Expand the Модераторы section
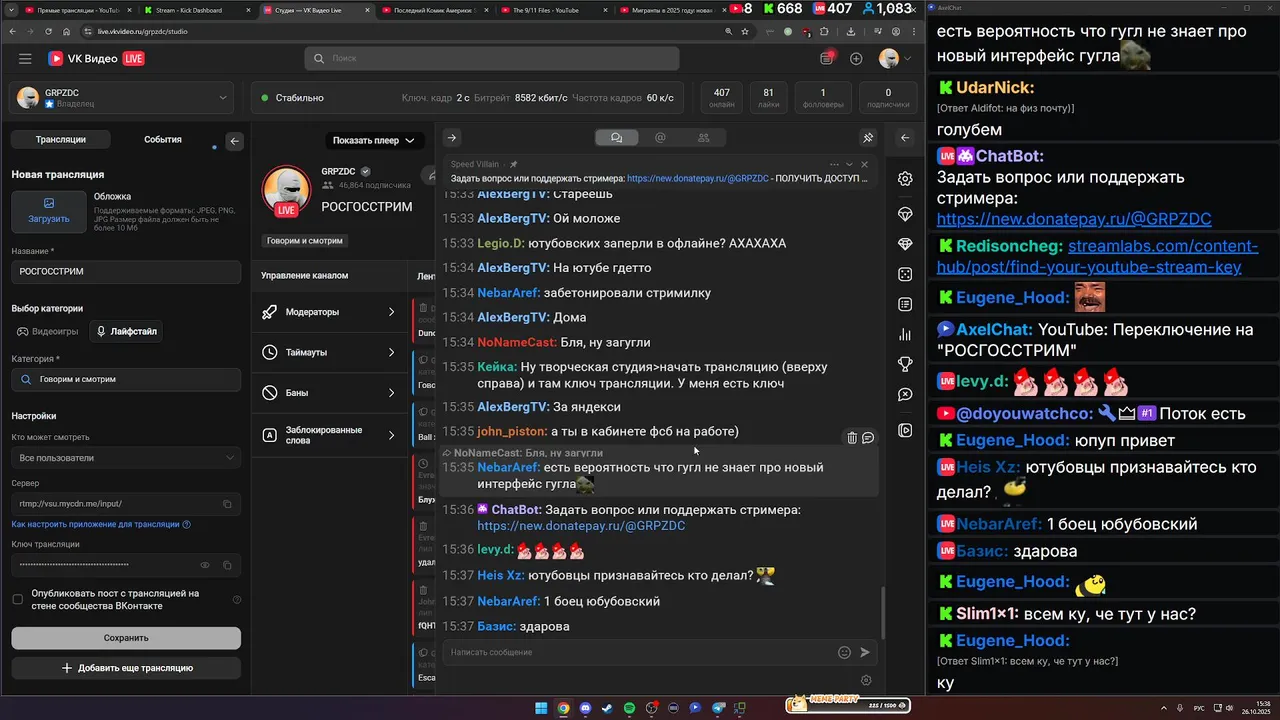Viewport: 1280px width, 720px height. pos(328,312)
